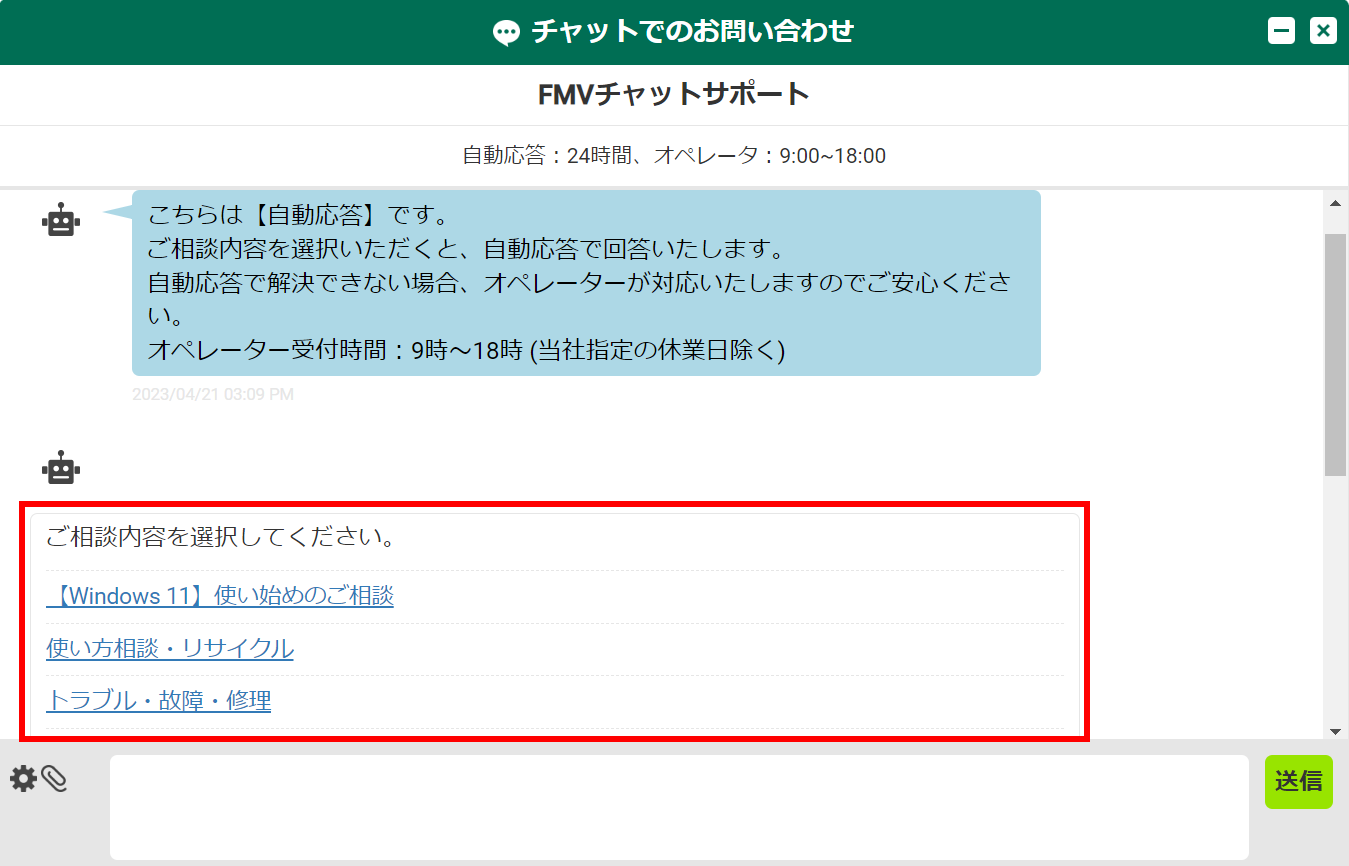
Task: Click the 自動応答：24時間 hours info line
Action: [x=673, y=156]
